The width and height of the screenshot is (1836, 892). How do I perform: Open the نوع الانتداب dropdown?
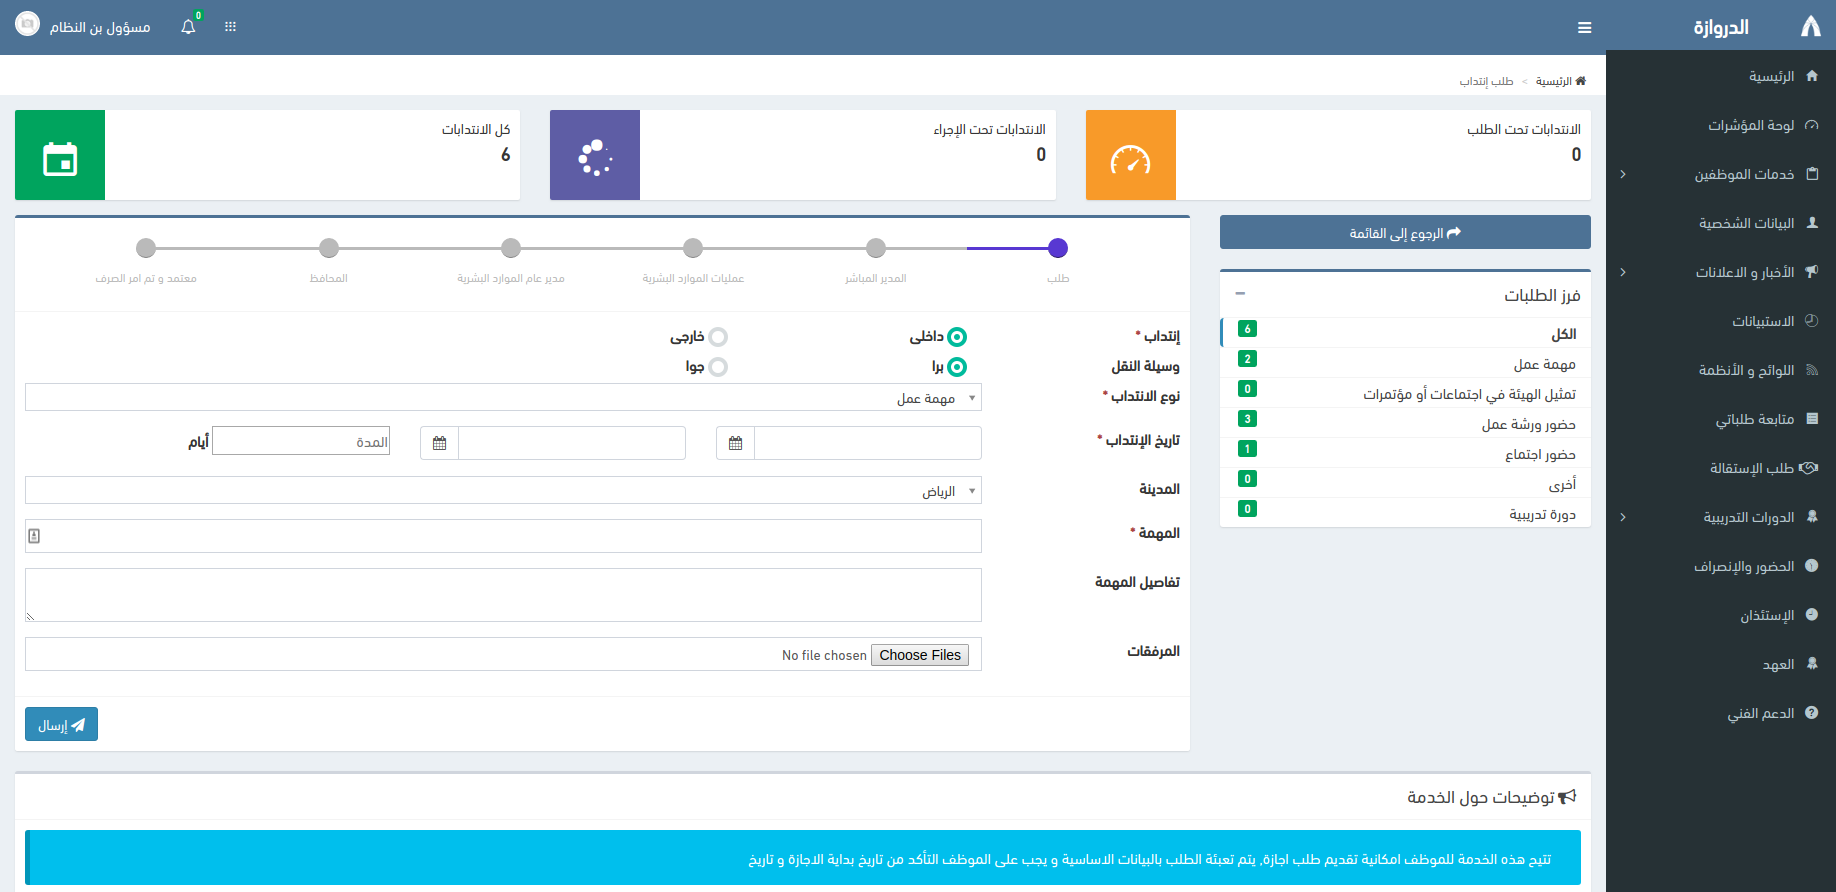click(x=503, y=398)
